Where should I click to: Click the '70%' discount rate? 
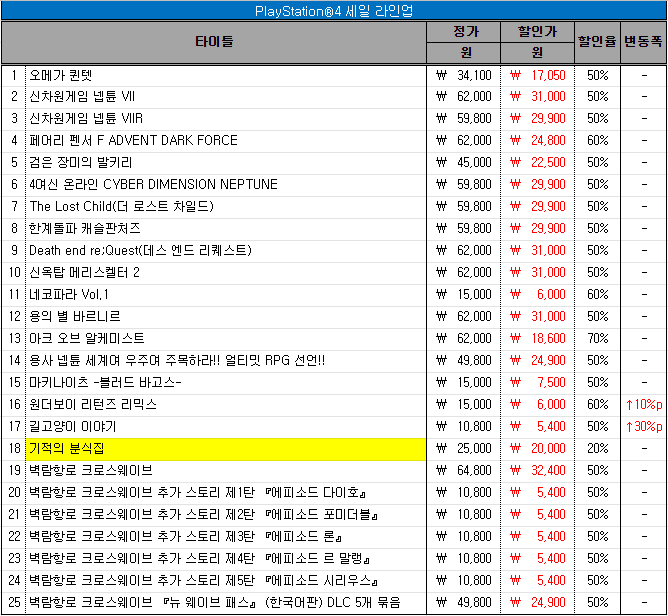click(x=597, y=339)
